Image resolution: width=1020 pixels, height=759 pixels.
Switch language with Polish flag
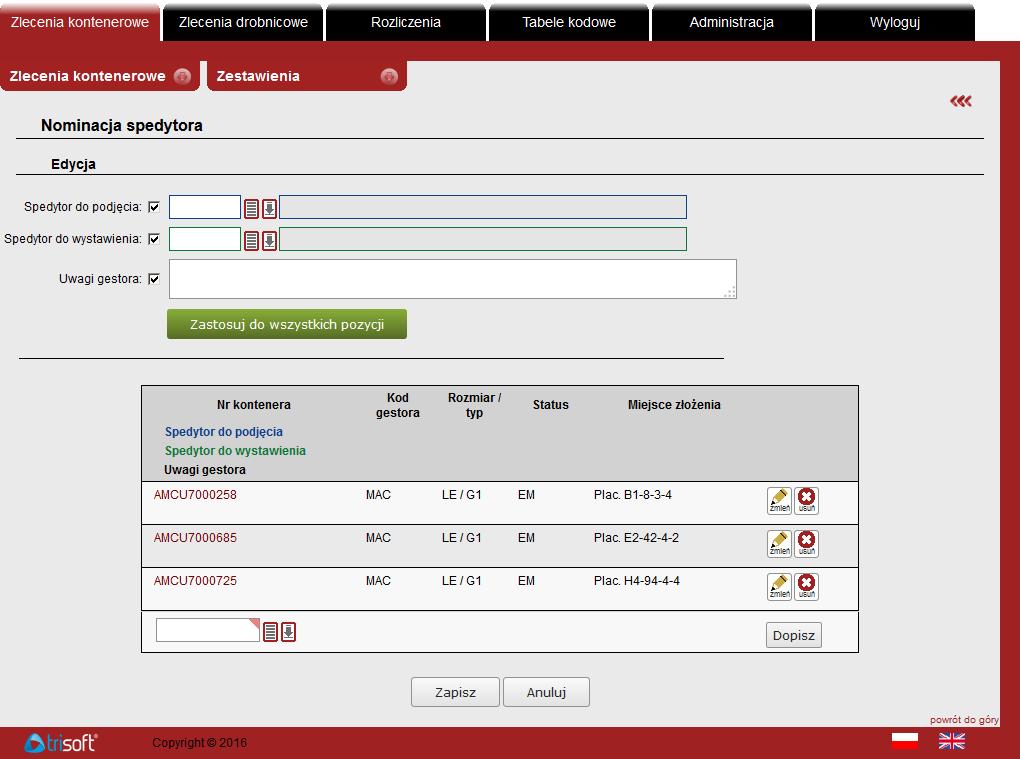click(x=905, y=741)
